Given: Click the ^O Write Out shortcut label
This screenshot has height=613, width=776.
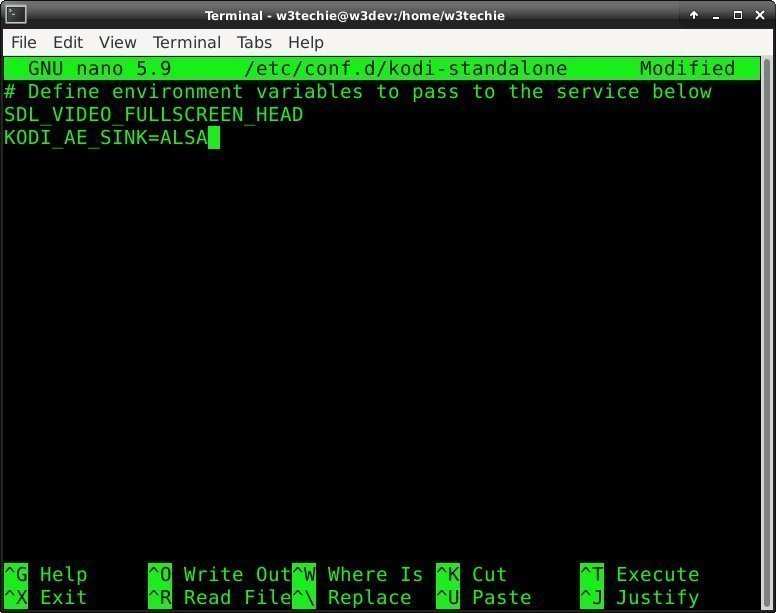Looking at the screenshot, I should coord(220,574).
